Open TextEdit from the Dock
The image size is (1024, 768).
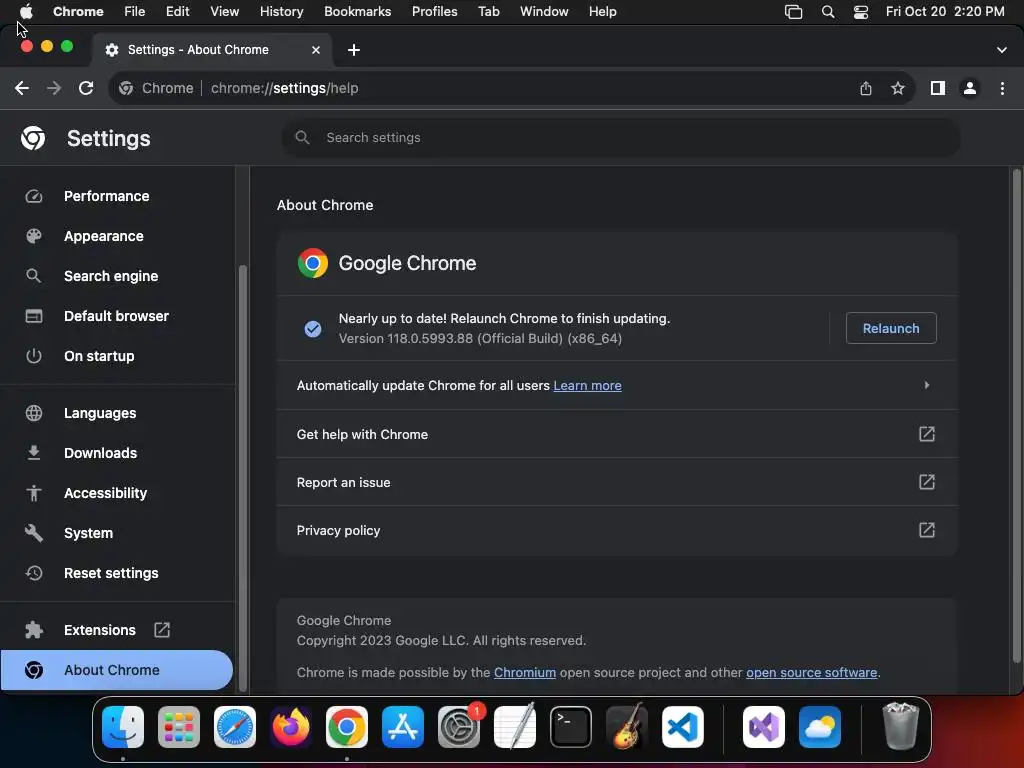pyautogui.click(x=515, y=726)
